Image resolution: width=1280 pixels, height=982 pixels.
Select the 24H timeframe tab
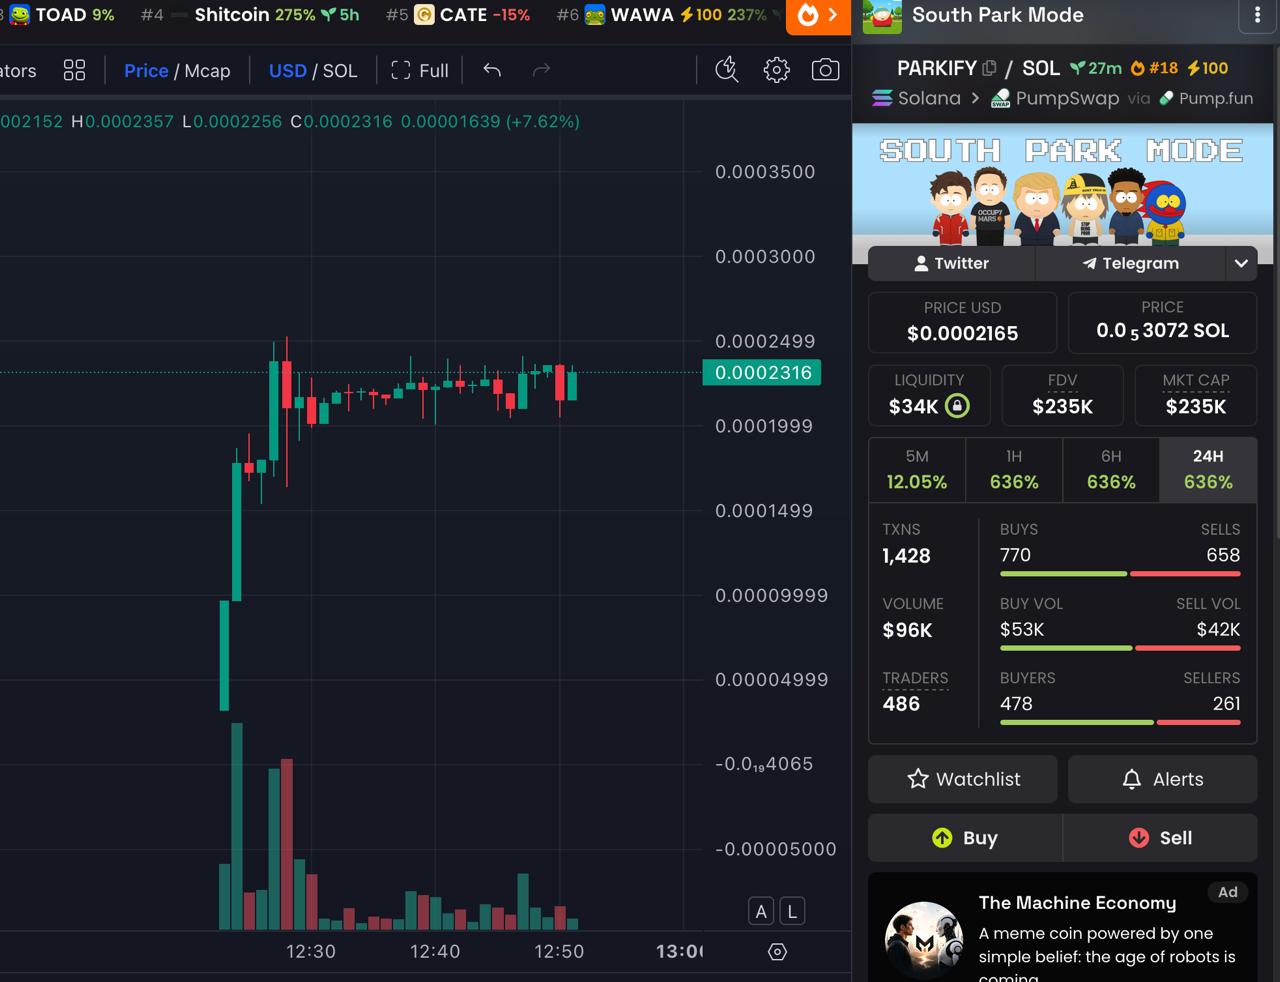[x=1208, y=470]
